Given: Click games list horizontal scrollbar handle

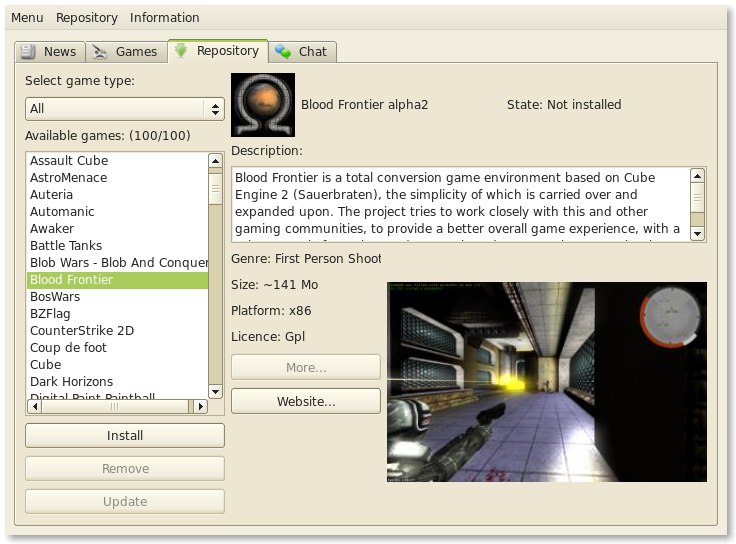Looking at the screenshot, I should pyautogui.click(x=115, y=406).
